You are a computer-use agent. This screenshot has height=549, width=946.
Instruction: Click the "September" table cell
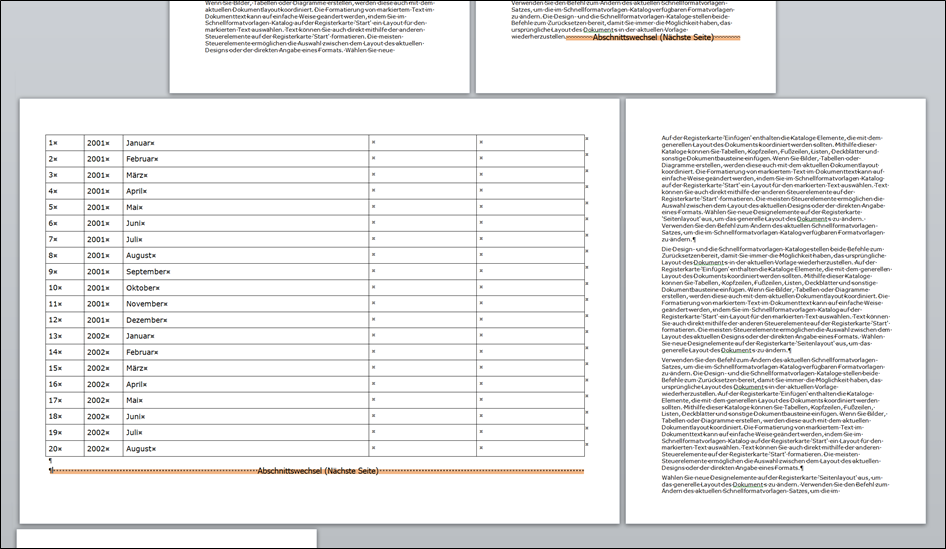coord(148,272)
